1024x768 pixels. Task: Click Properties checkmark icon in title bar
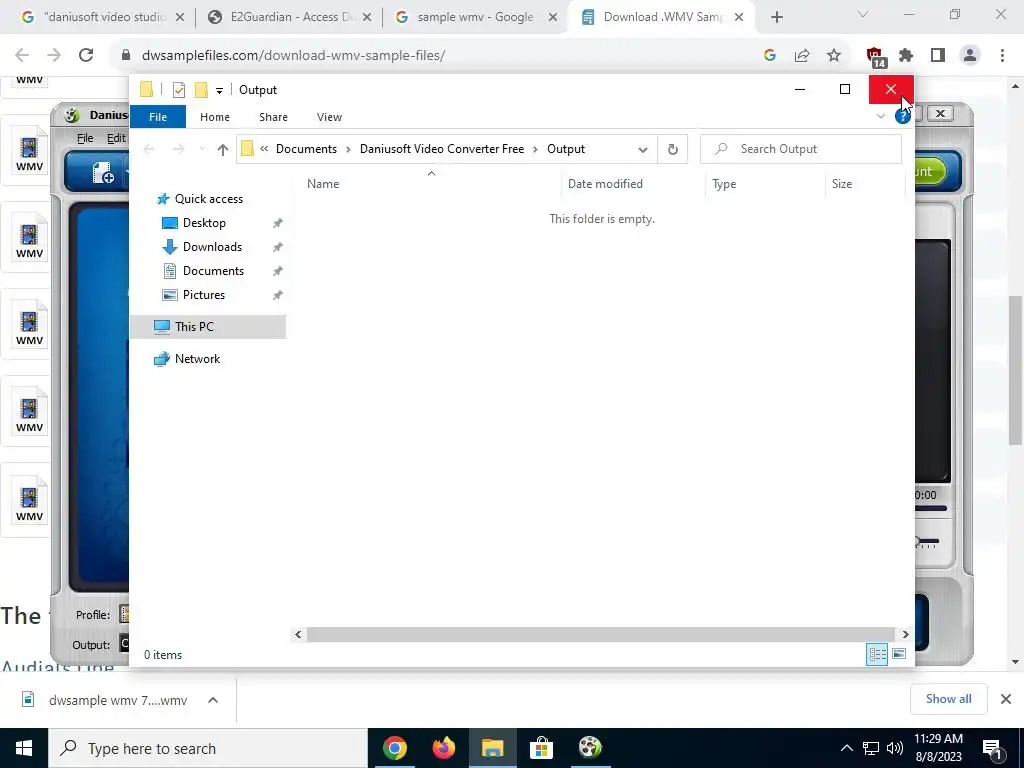178,90
